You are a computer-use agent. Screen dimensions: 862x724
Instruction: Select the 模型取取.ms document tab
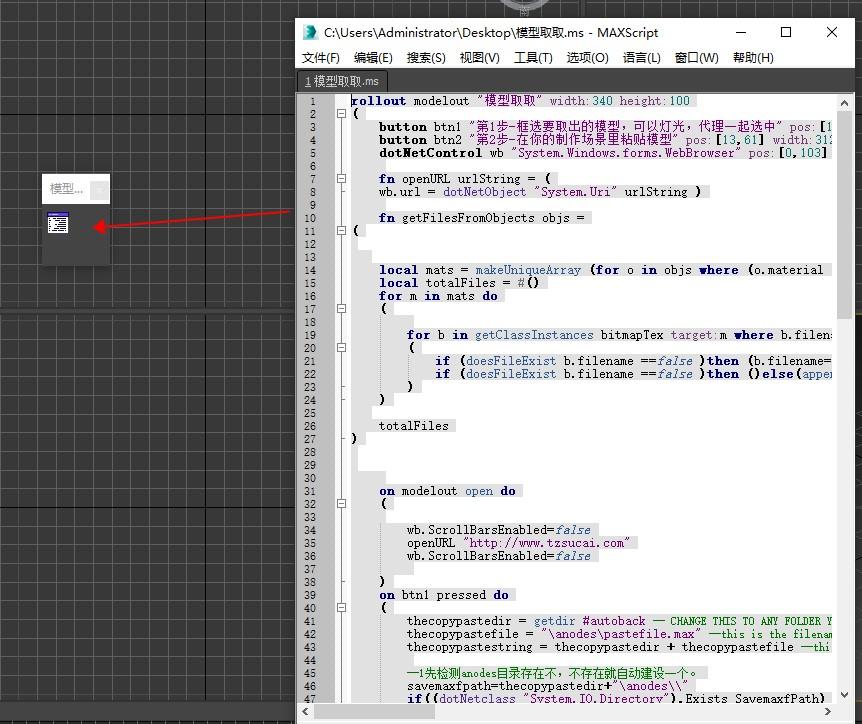(343, 82)
